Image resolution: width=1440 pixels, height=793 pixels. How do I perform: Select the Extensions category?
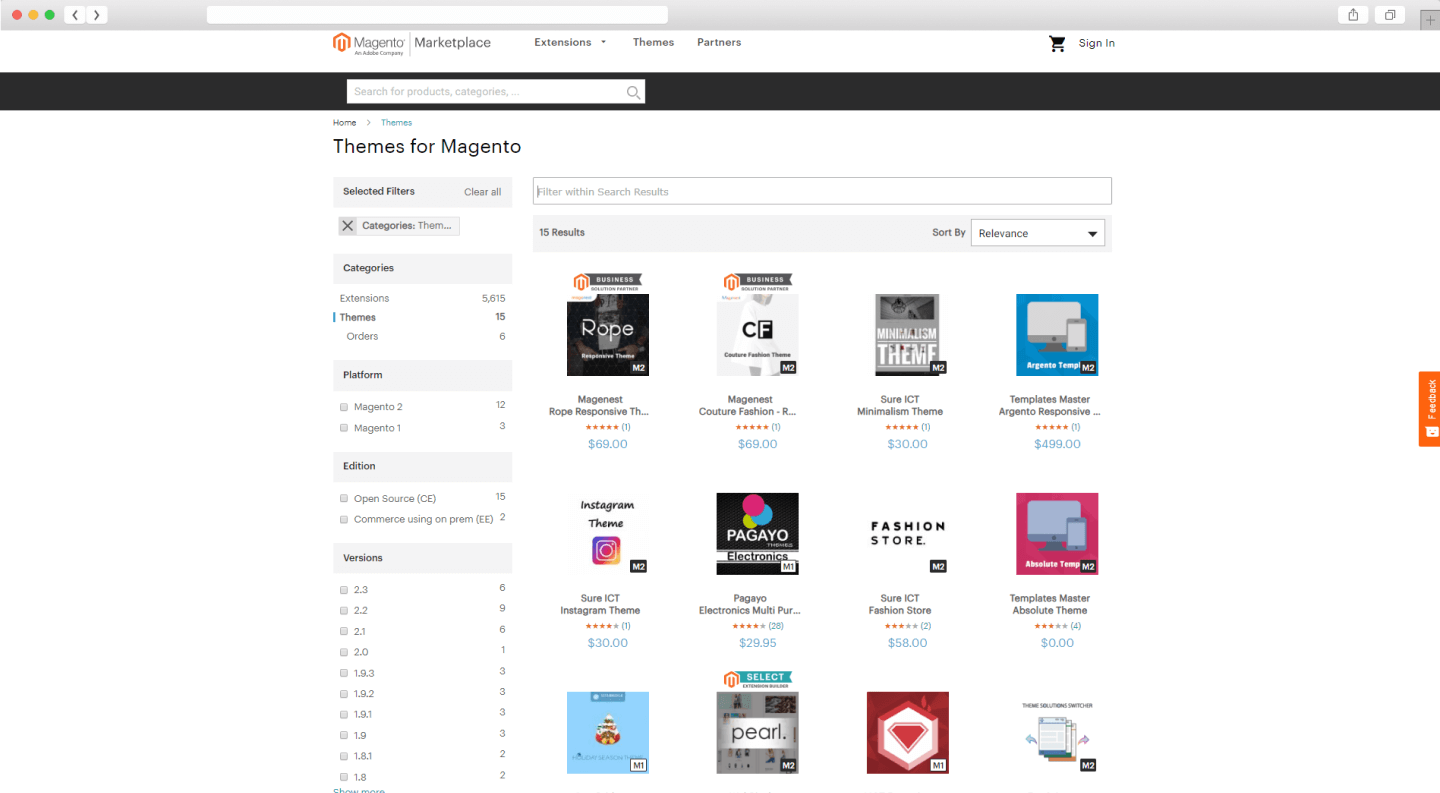[x=364, y=298]
